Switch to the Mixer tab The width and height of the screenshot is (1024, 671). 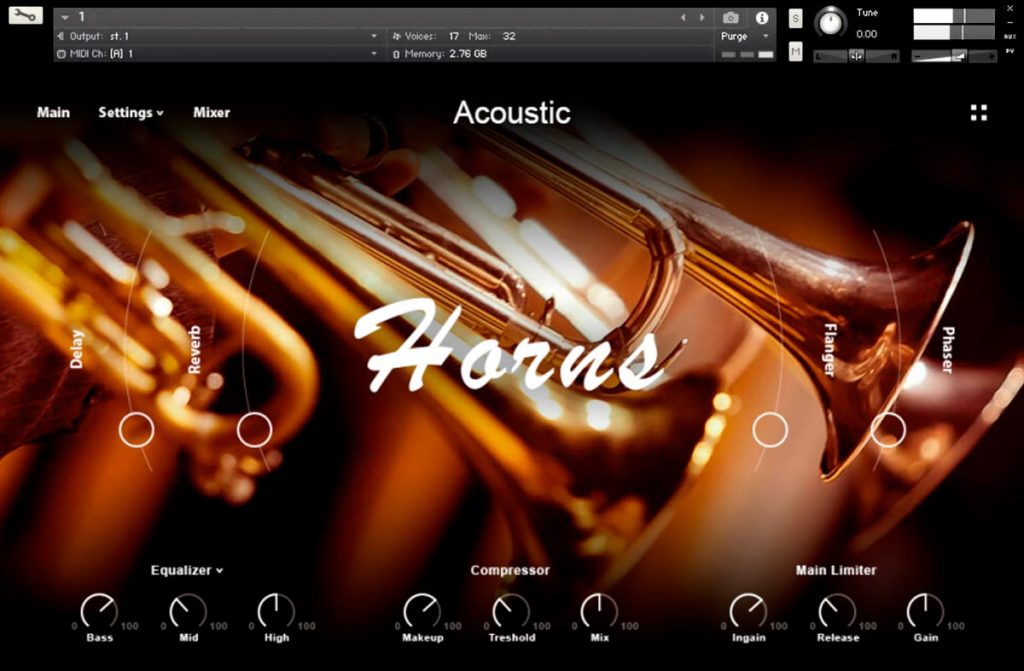tap(211, 112)
